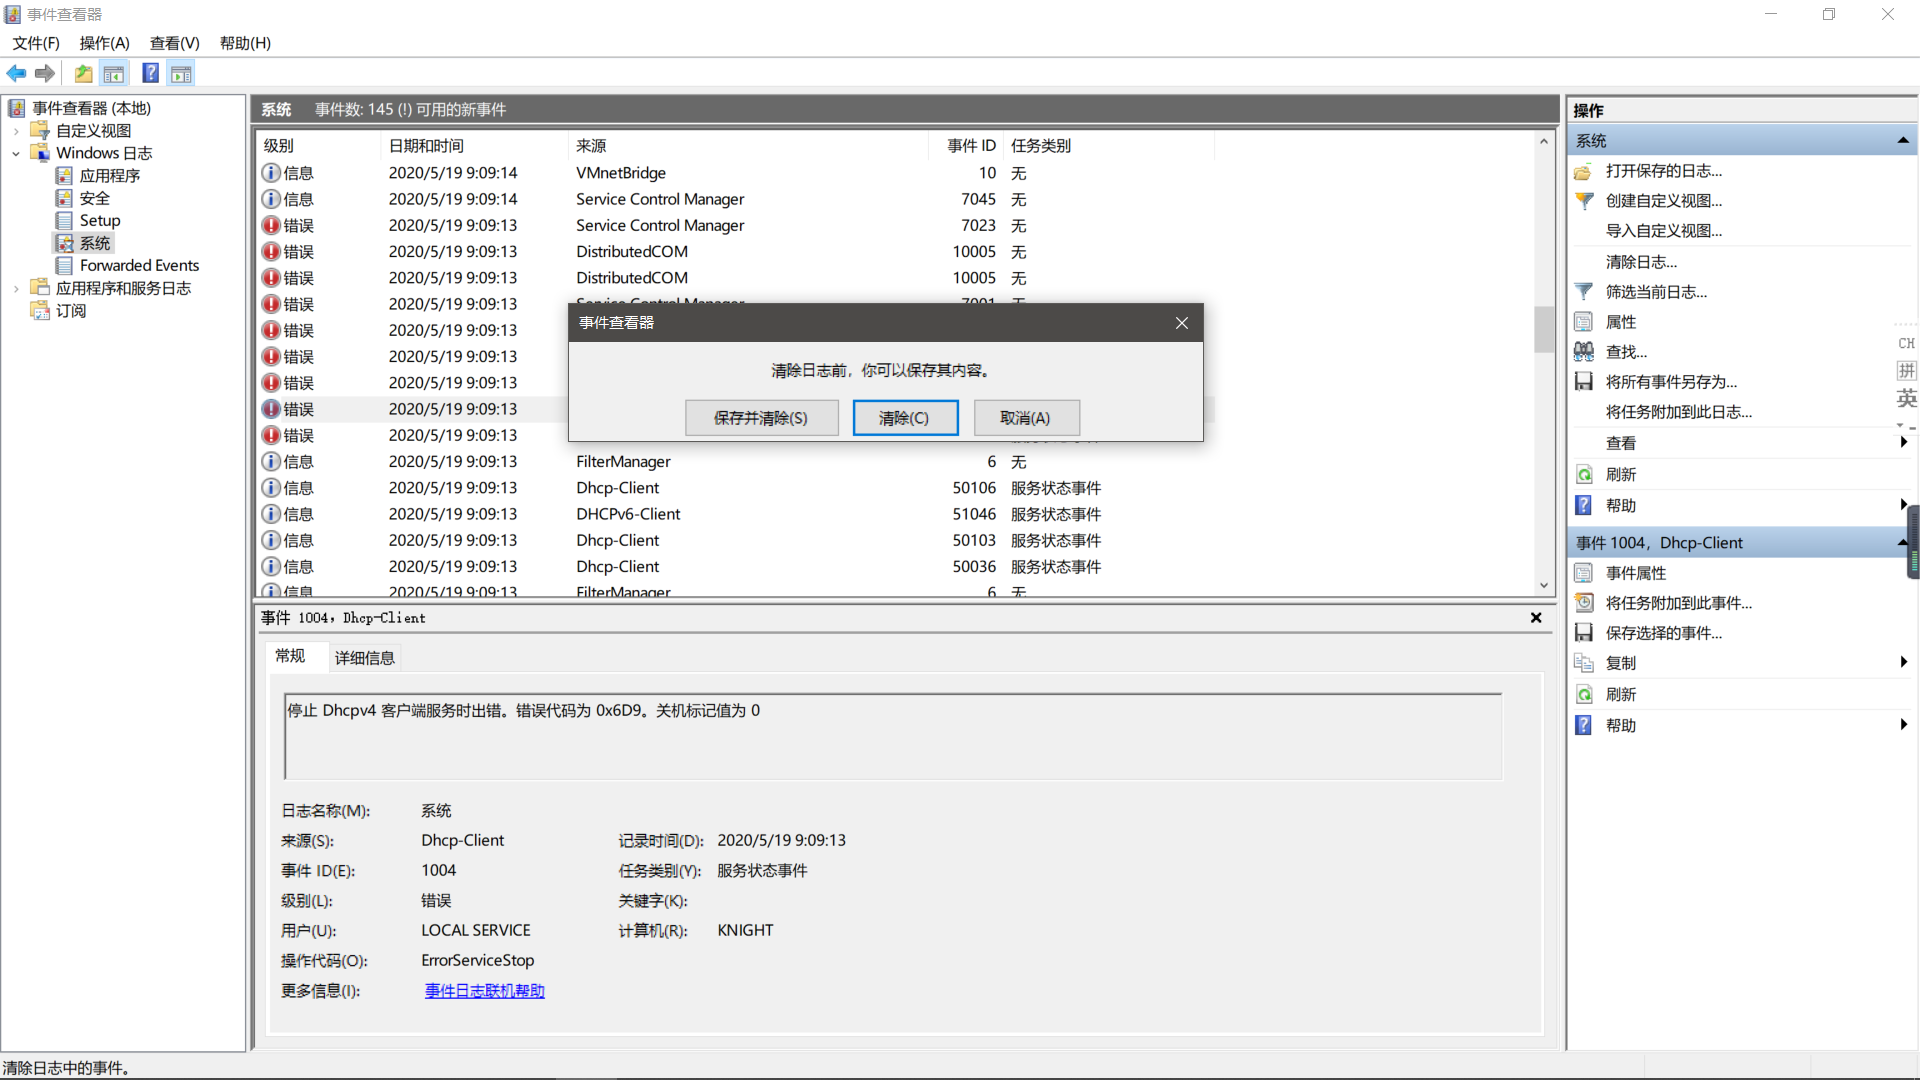
Task: Open the 安全 log in tree
Action: [94, 198]
